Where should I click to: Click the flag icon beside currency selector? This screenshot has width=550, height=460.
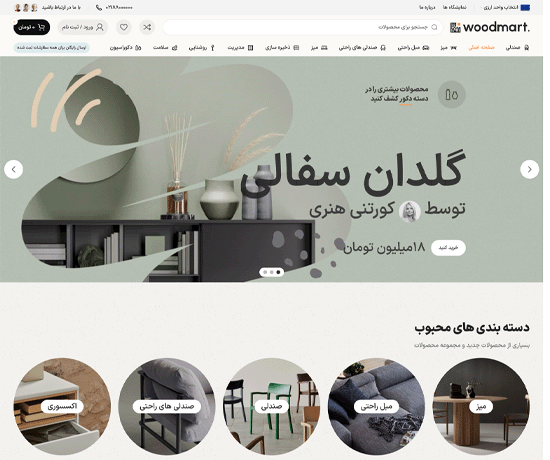[x=525, y=7]
